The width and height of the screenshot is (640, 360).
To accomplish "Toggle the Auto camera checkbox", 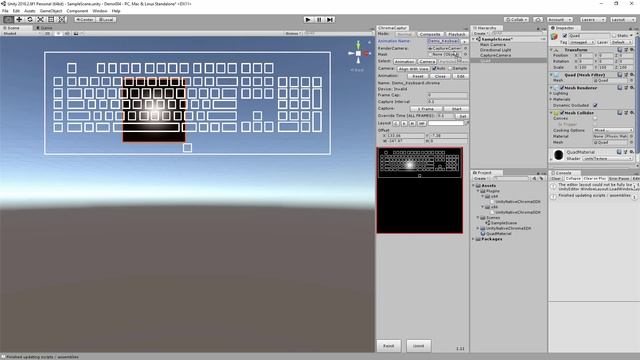I will [x=434, y=69].
